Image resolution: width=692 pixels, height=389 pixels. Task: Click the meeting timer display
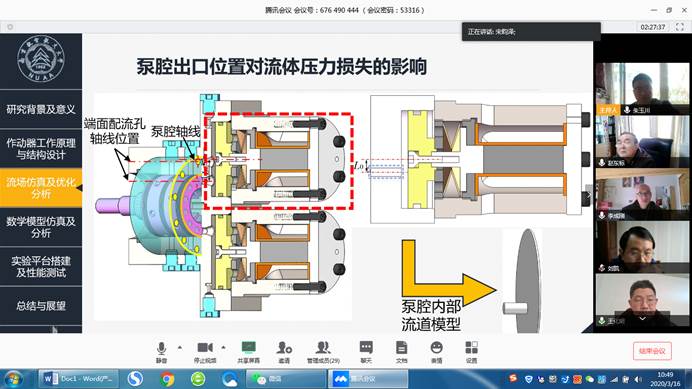pyautogui.click(x=653, y=27)
